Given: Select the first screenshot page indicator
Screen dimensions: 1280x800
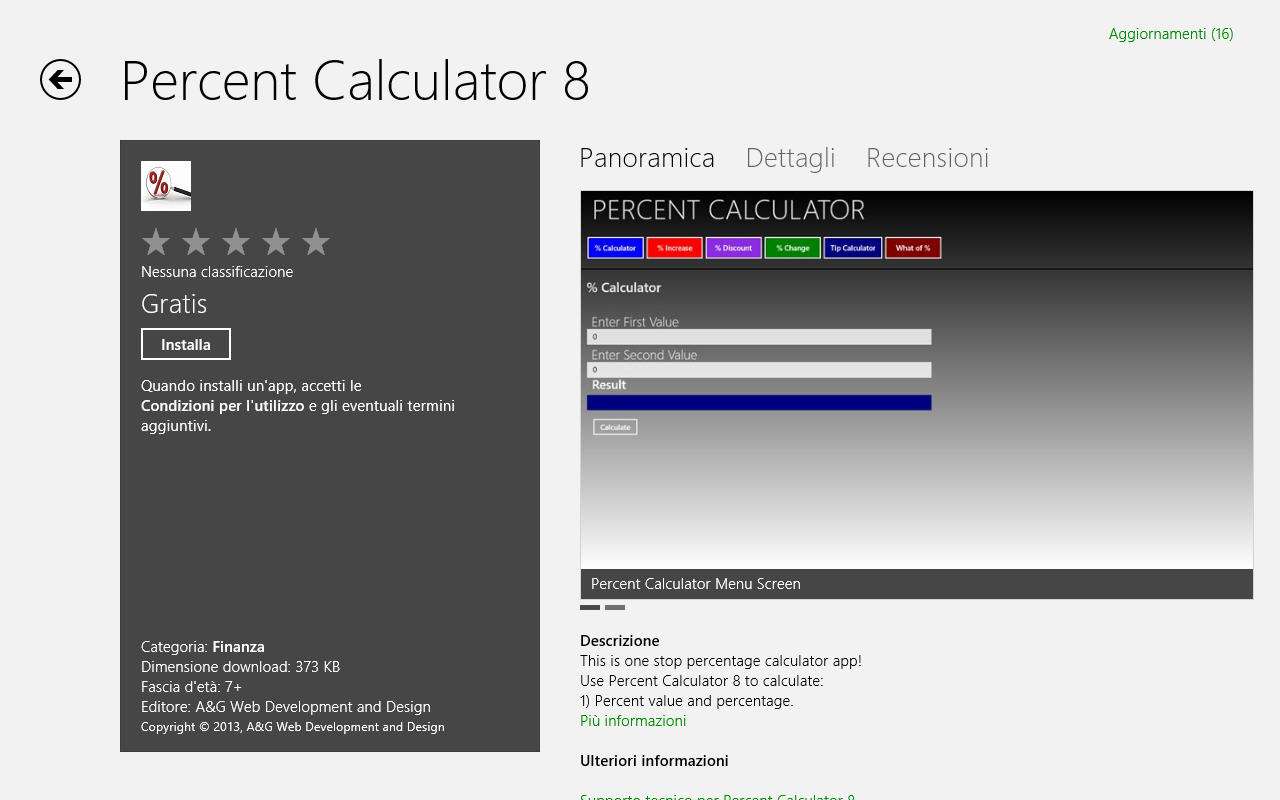Looking at the screenshot, I should pyautogui.click(x=590, y=607).
